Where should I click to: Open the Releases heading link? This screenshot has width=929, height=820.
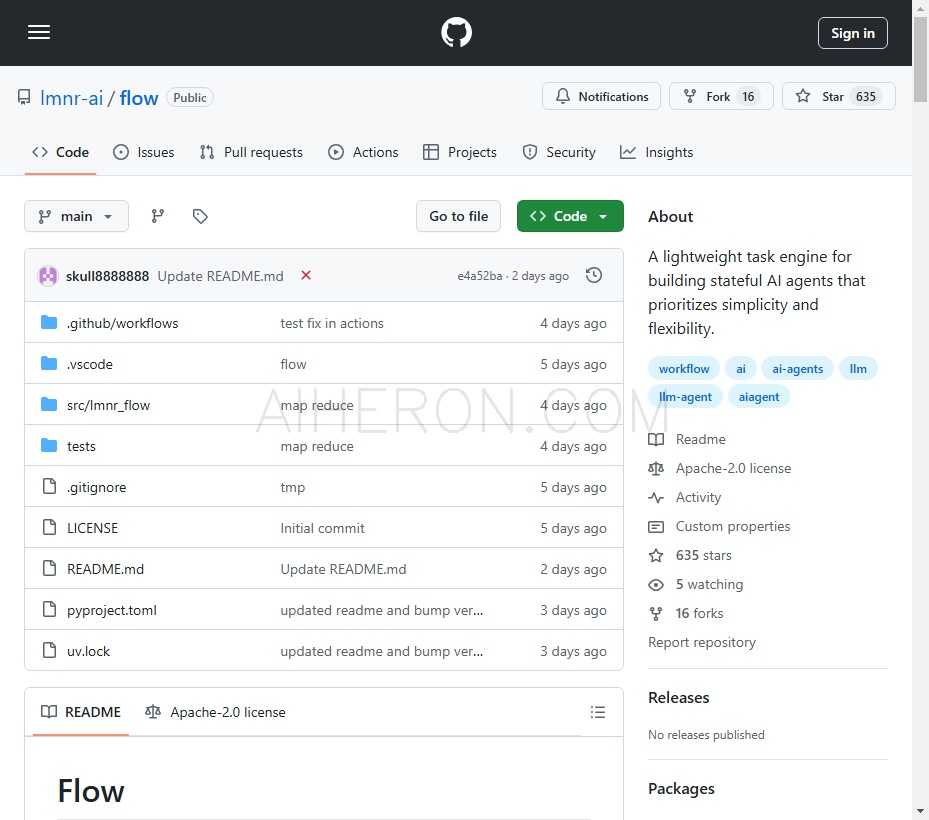coord(678,697)
